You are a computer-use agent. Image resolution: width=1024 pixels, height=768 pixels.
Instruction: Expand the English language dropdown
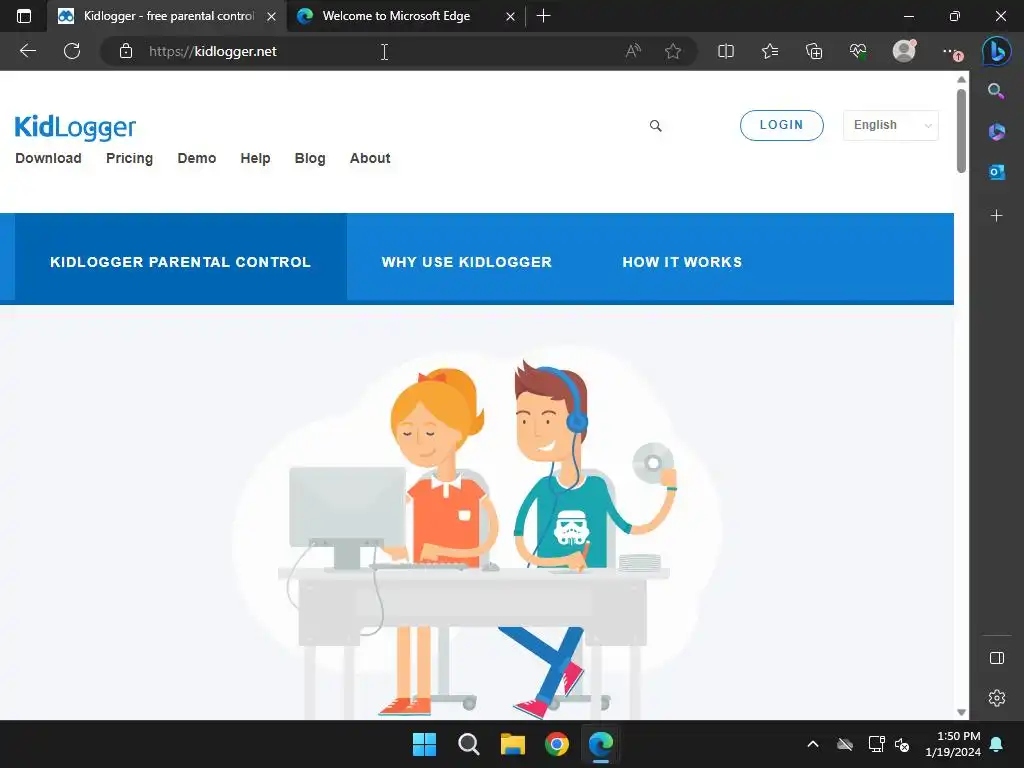[891, 125]
